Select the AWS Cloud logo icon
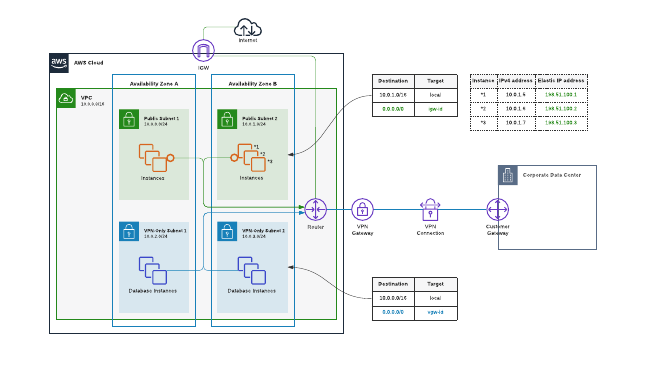This screenshot has width=646, height=376. coord(59,63)
